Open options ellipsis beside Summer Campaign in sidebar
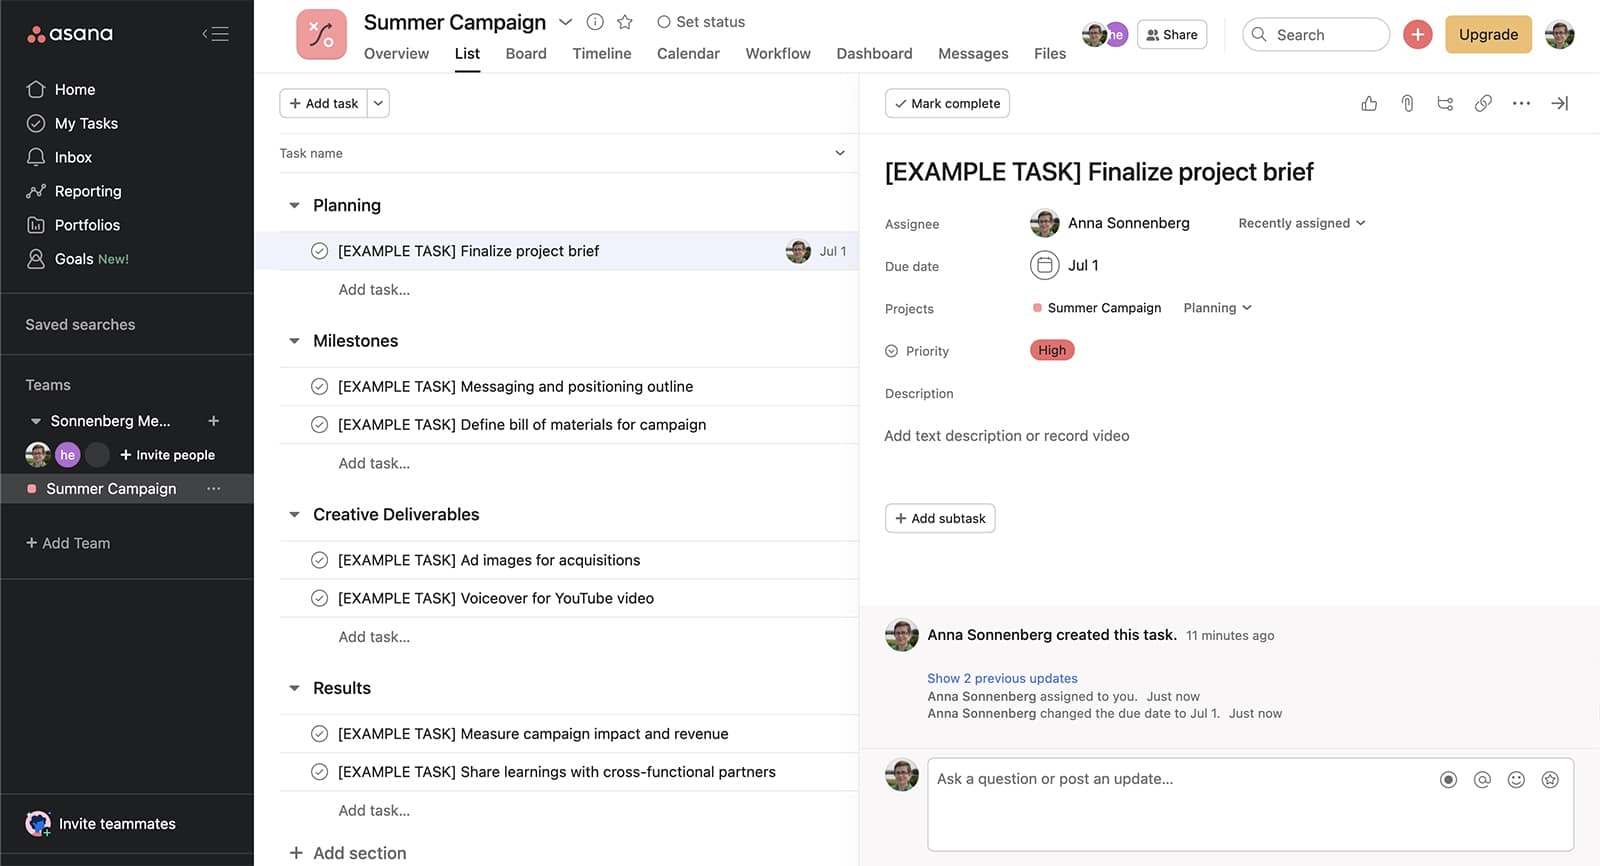The image size is (1600, 866). coord(213,489)
